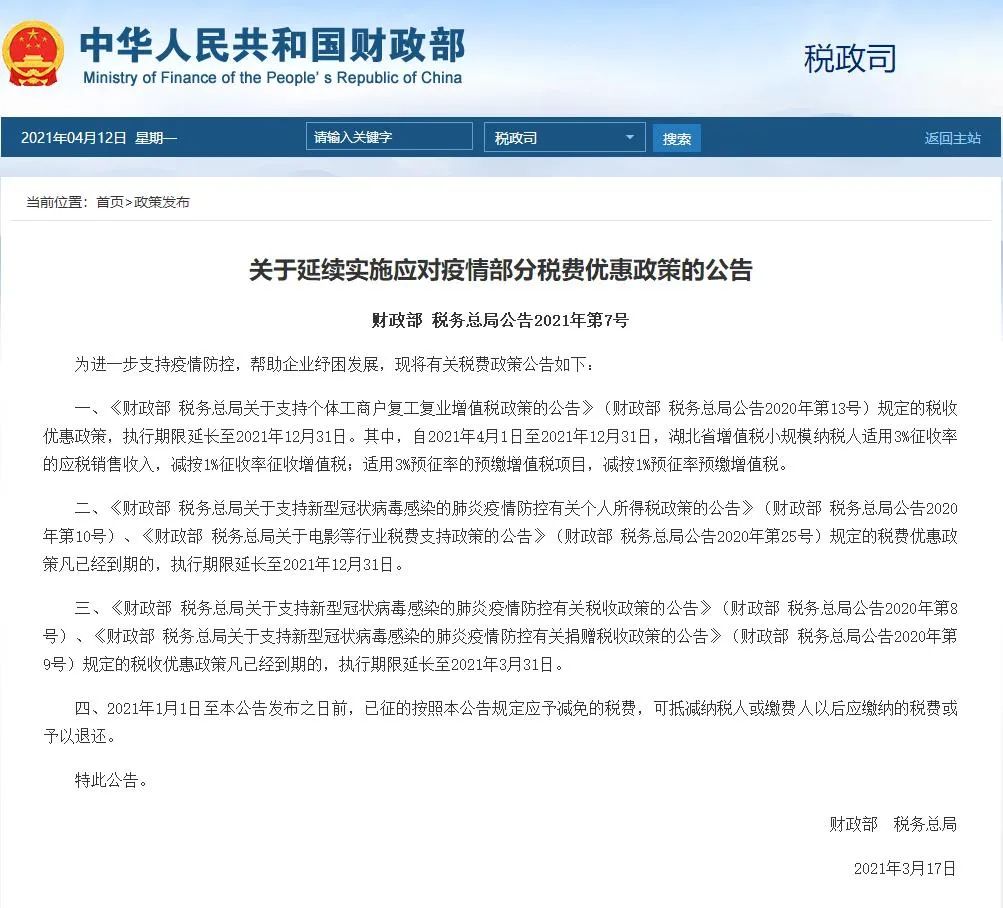Image resolution: width=1003 pixels, height=908 pixels.
Task: Click the 特此公告 closing line
Action: 111,780
